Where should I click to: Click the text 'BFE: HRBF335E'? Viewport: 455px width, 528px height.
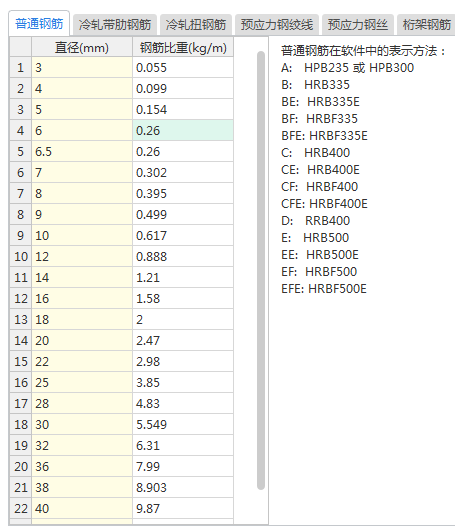[x=324, y=136]
